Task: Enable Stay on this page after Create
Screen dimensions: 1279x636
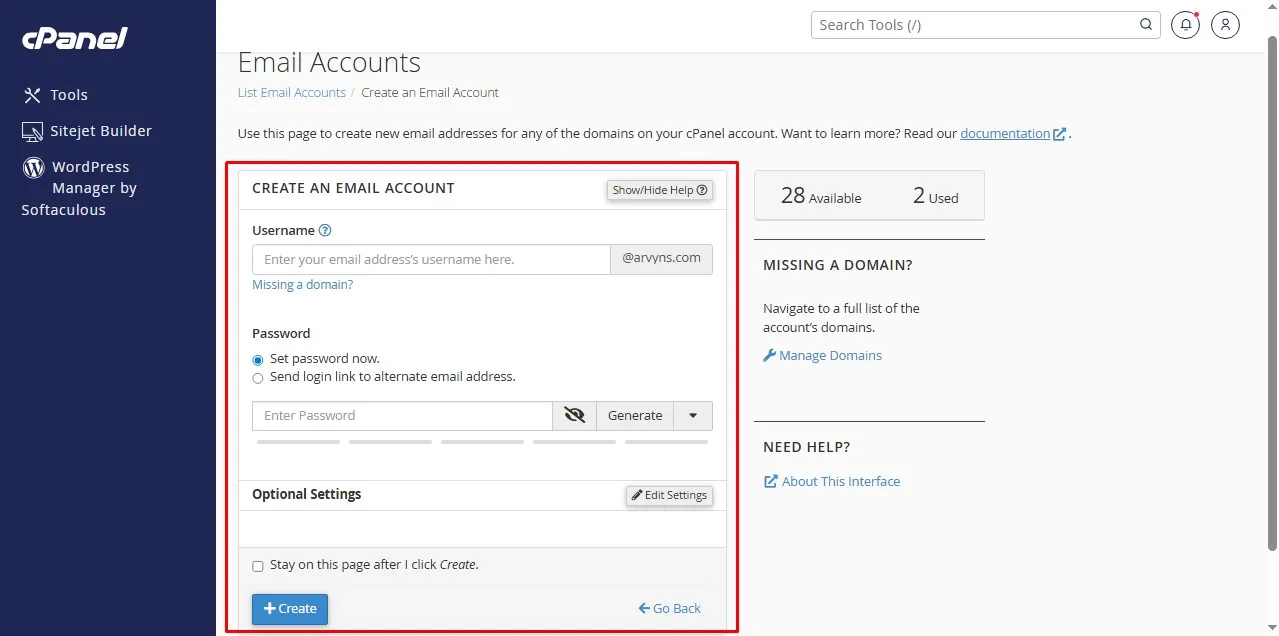Action: coord(257,565)
